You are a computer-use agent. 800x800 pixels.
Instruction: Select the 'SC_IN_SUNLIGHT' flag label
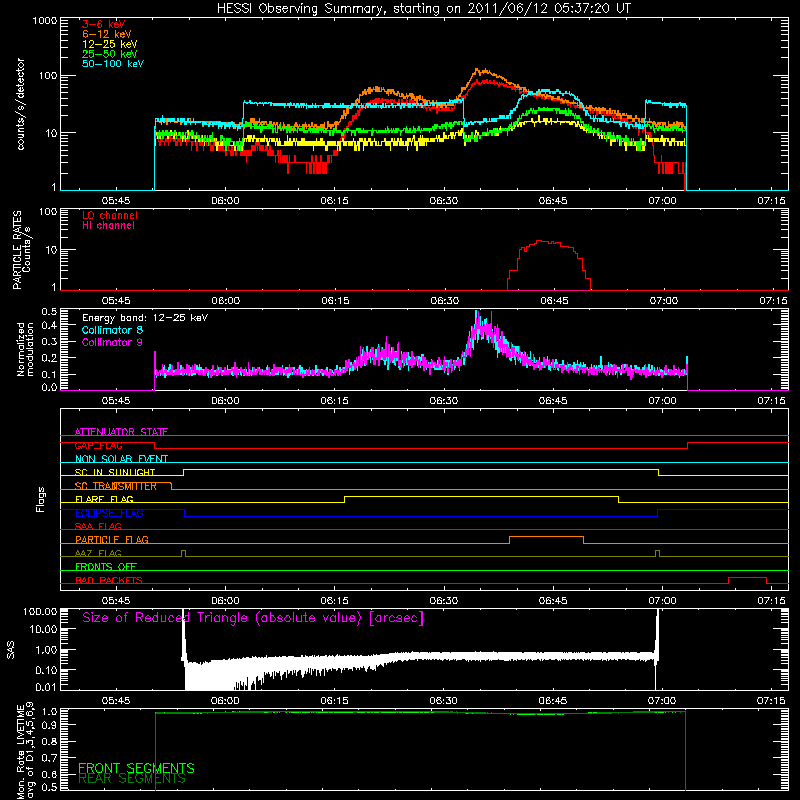(x=115, y=472)
